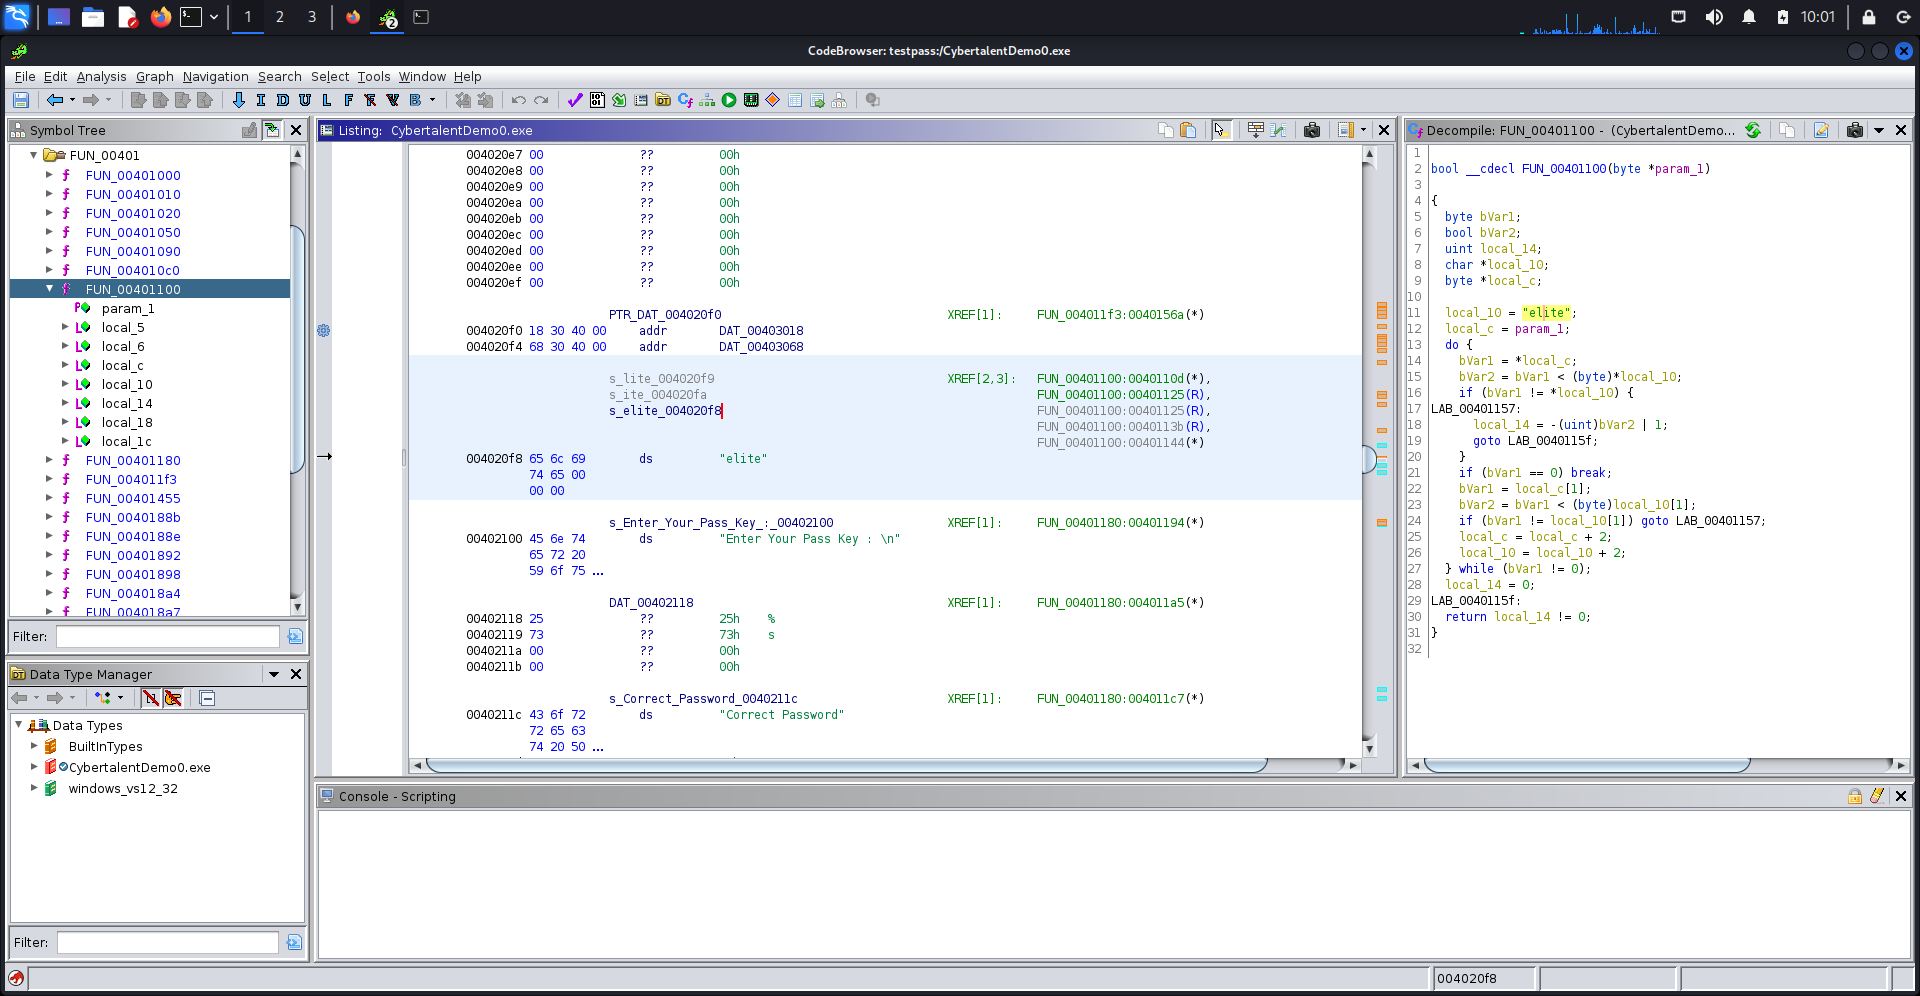Click the Symbol Tree filter field
This screenshot has width=1920, height=996.
click(x=168, y=636)
